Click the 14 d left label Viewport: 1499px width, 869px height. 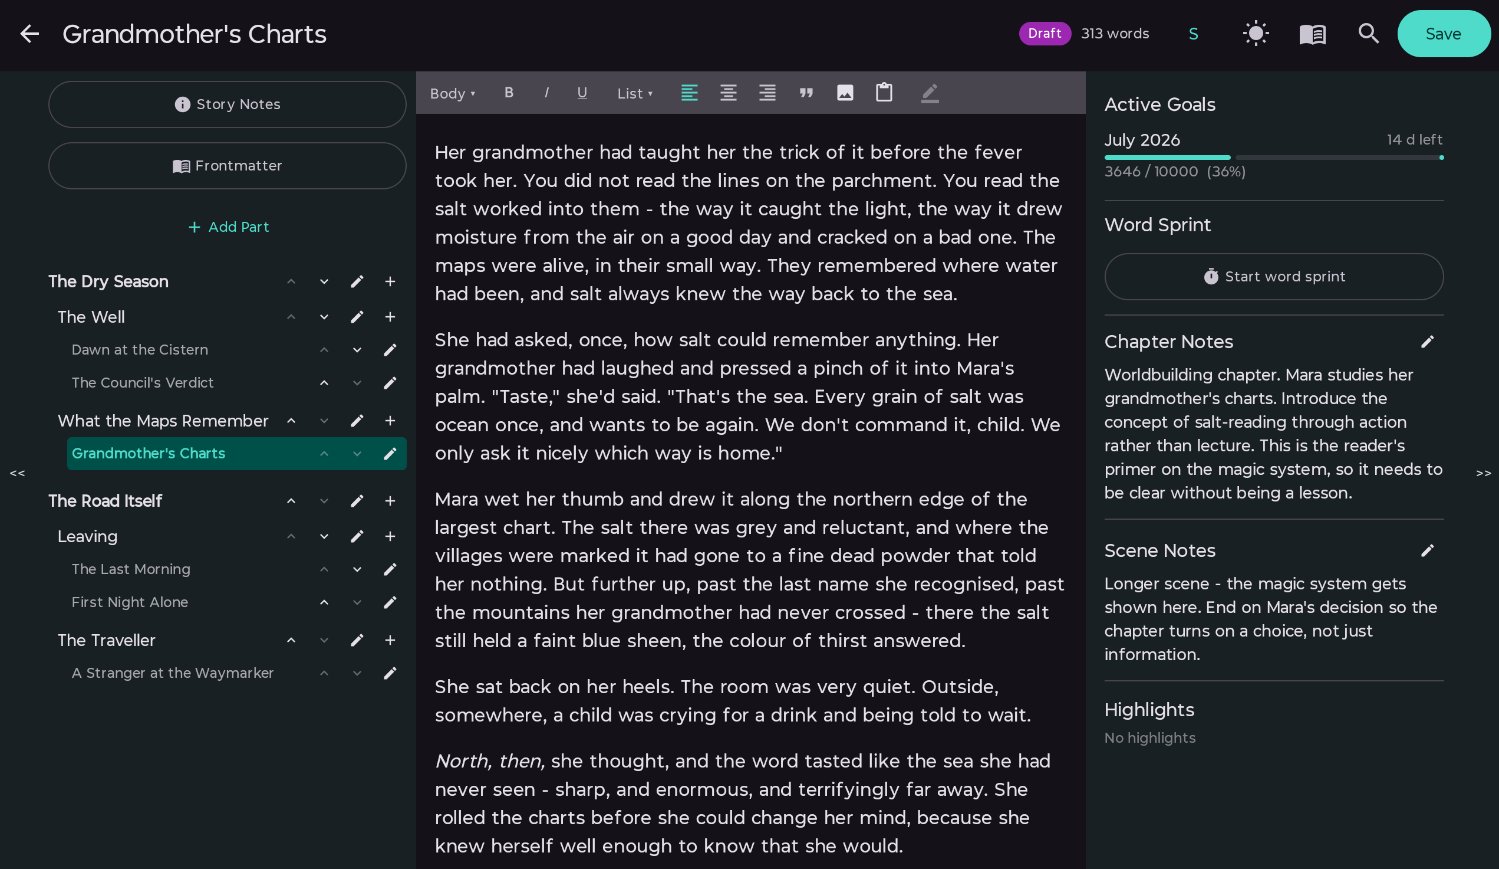click(x=1414, y=140)
